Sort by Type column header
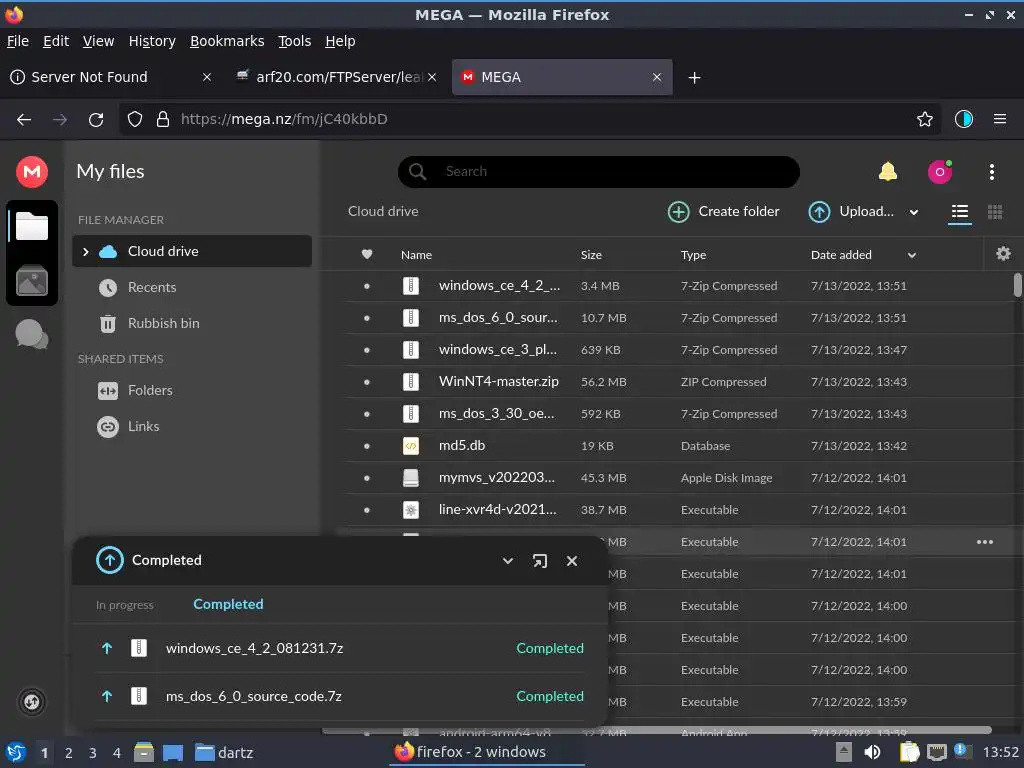Screen dimensions: 1024x768 tap(693, 255)
